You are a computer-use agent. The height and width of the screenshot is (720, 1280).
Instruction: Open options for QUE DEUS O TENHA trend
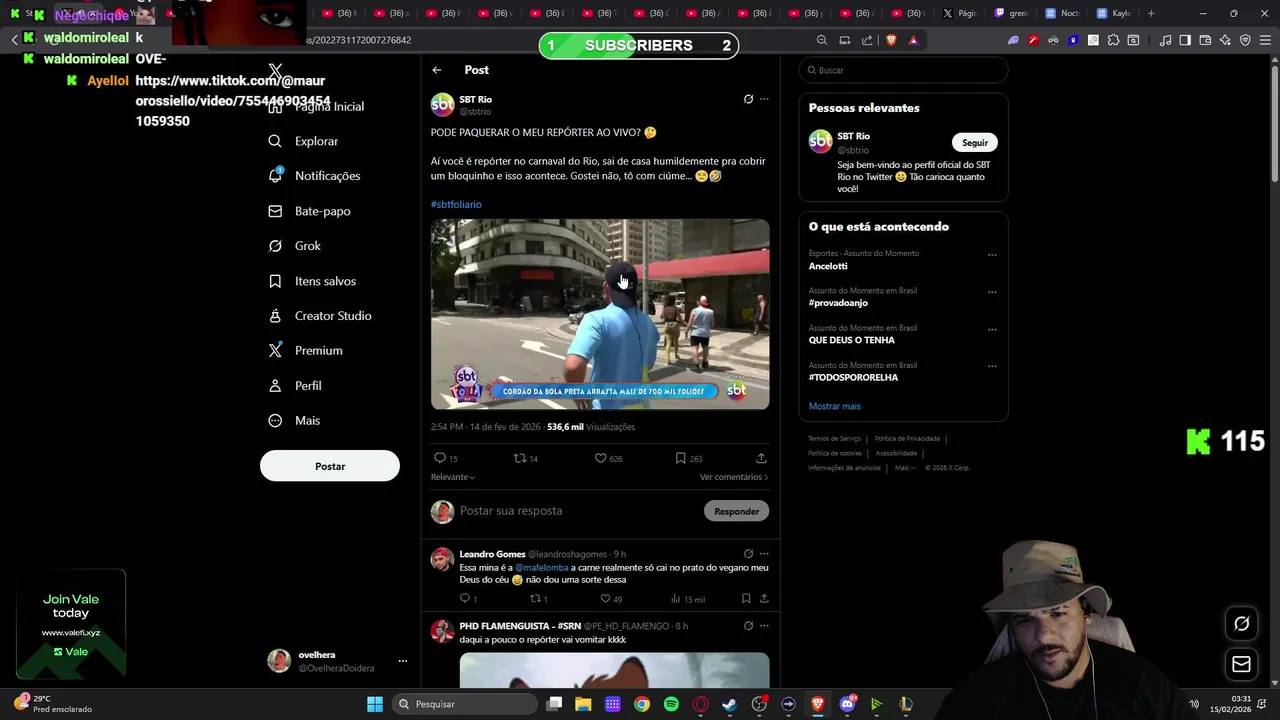click(x=992, y=329)
